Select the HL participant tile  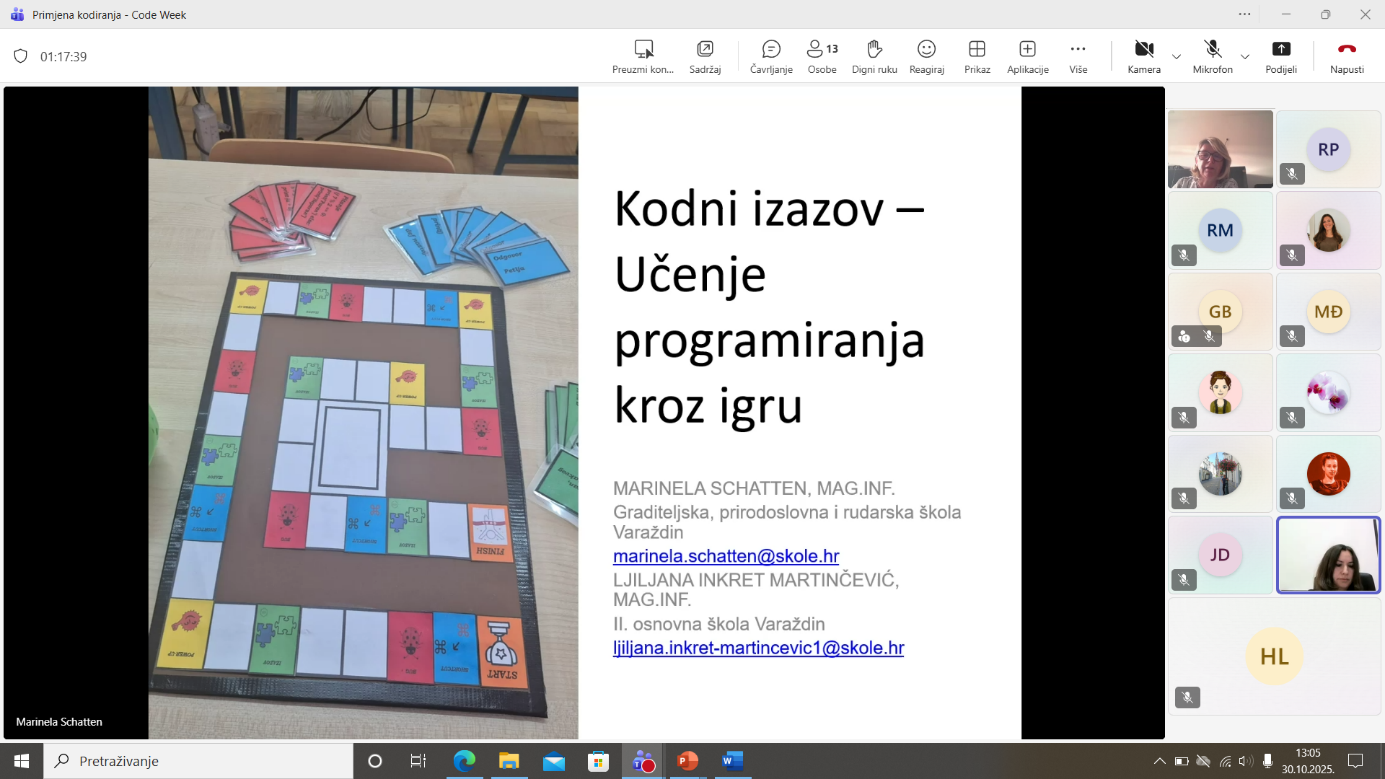click(1274, 656)
